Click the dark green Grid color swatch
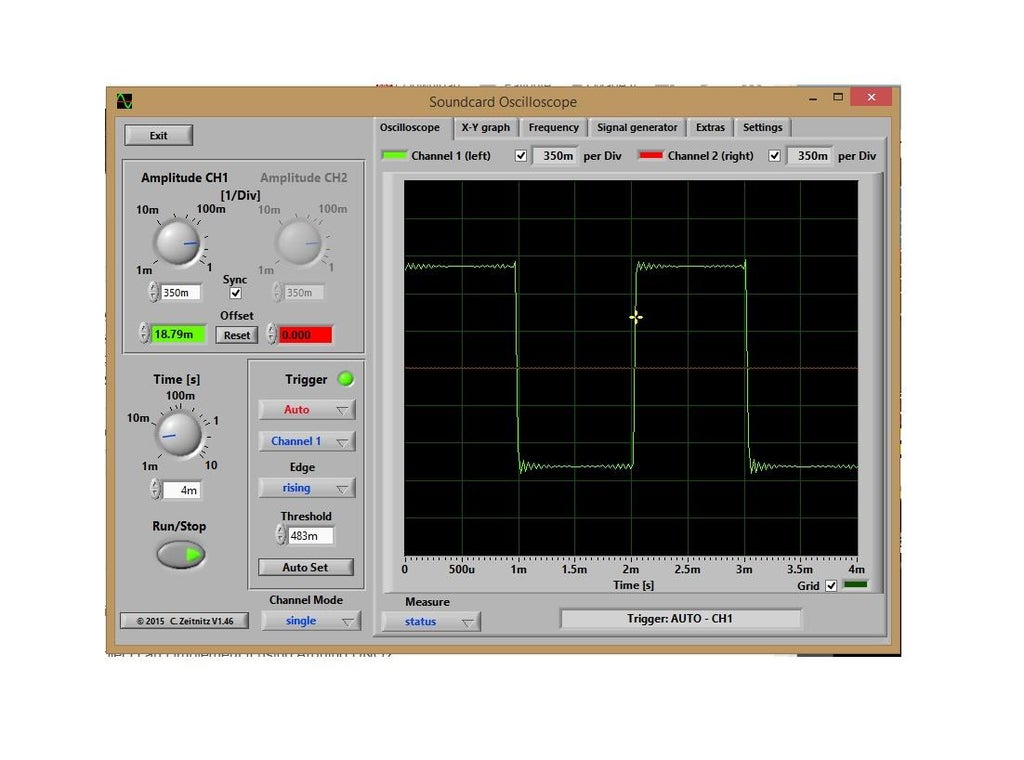The width and height of the screenshot is (1024, 760). tap(856, 585)
